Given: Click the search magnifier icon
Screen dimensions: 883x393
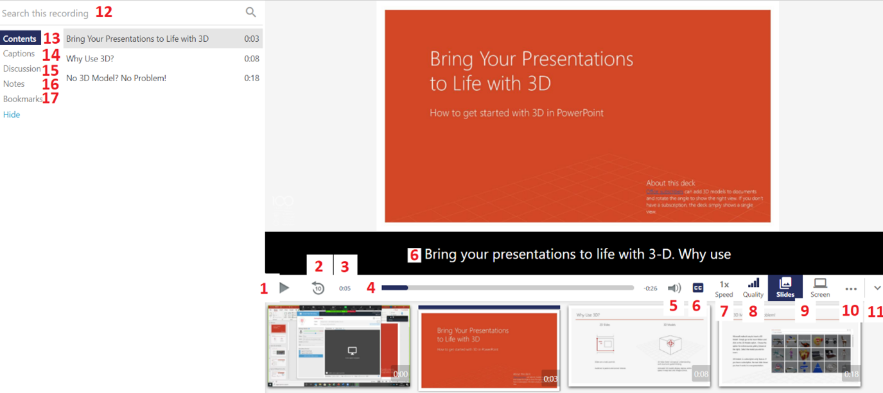Looking at the screenshot, I should point(251,12).
